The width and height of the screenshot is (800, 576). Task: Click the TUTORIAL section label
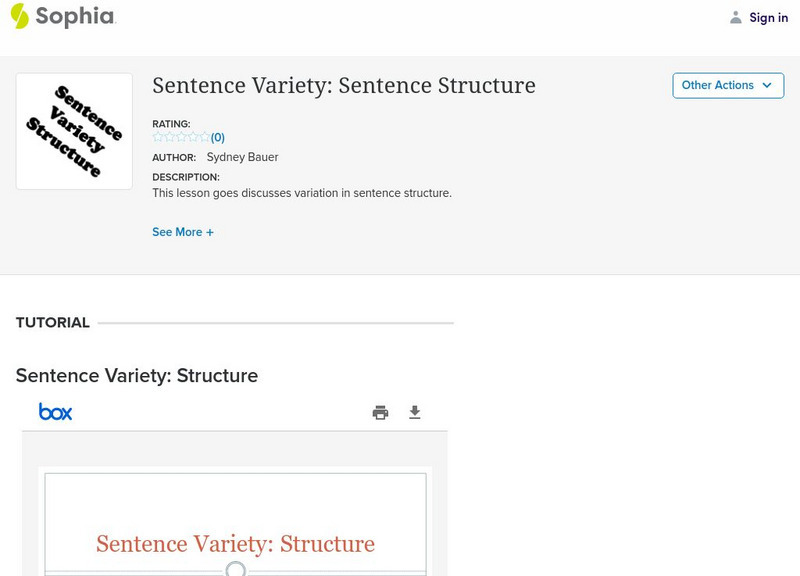[x=53, y=323]
